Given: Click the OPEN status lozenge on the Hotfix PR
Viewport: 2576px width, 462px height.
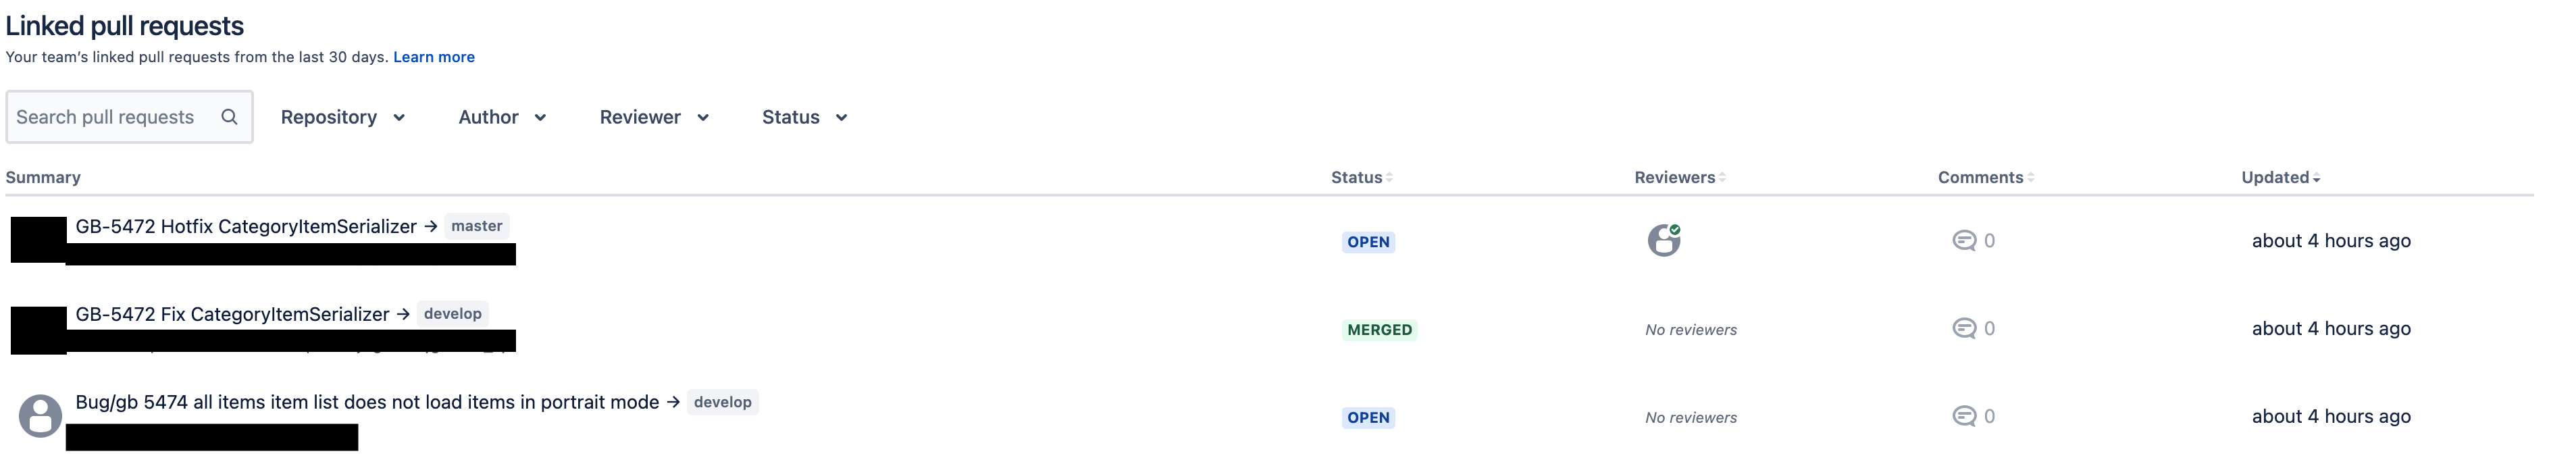Looking at the screenshot, I should (1369, 241).
